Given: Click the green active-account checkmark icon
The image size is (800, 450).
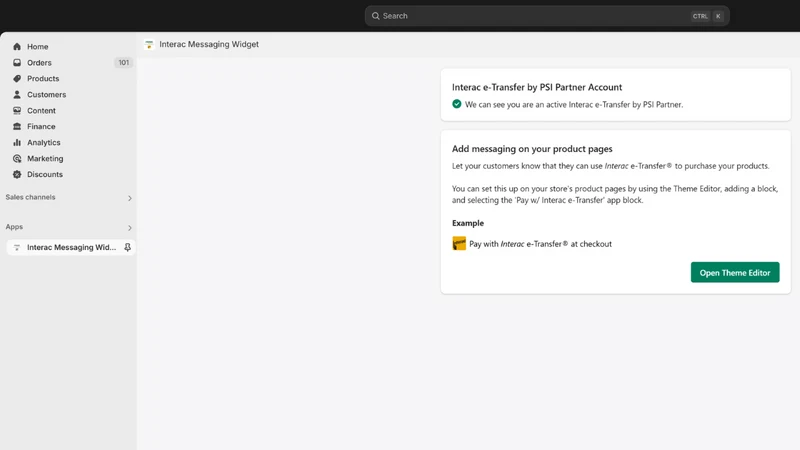Looking at the screenshot, I should [457, 104].
